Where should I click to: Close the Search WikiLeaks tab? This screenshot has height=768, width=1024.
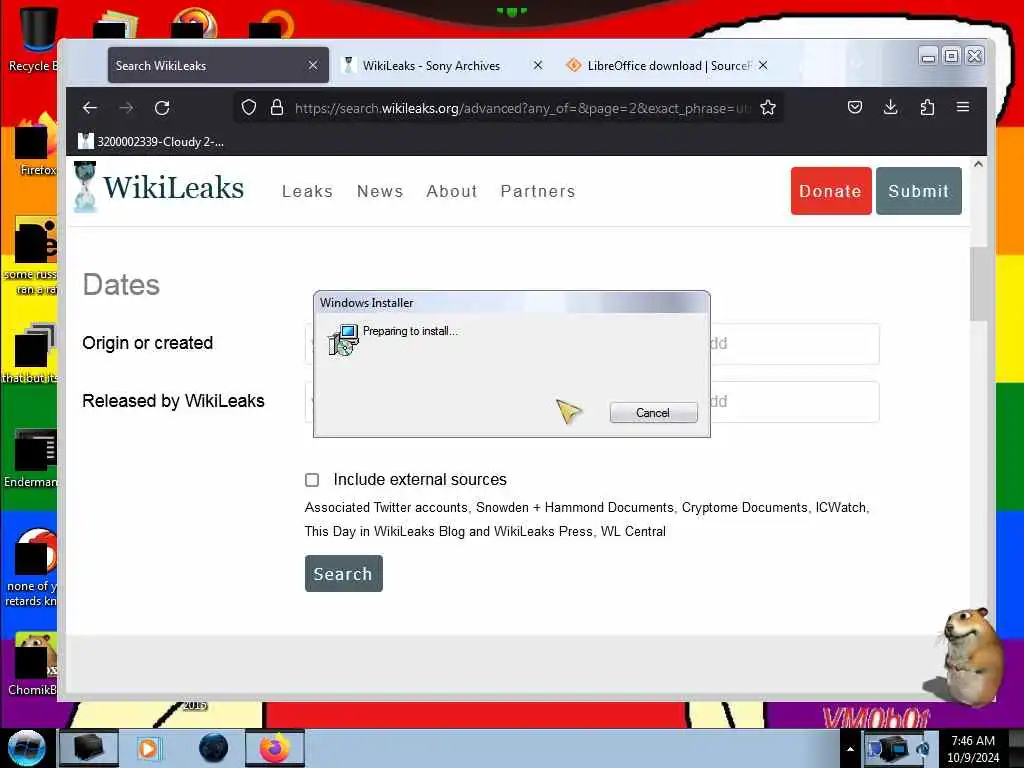coord(313,65)
